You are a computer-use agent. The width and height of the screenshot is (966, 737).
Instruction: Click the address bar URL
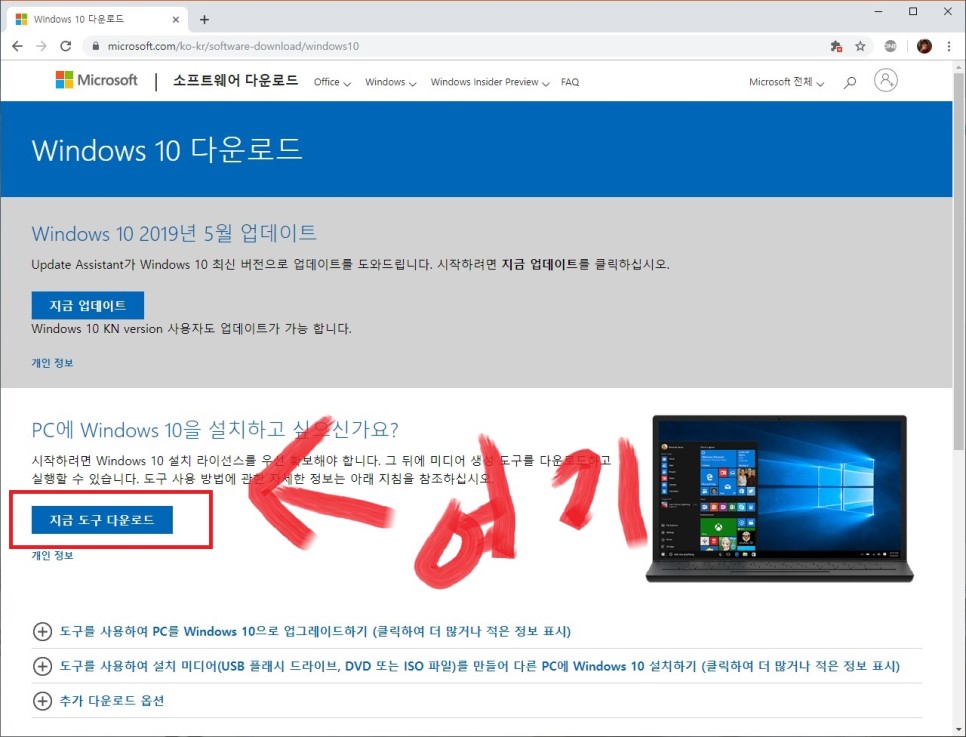point(233,46)
